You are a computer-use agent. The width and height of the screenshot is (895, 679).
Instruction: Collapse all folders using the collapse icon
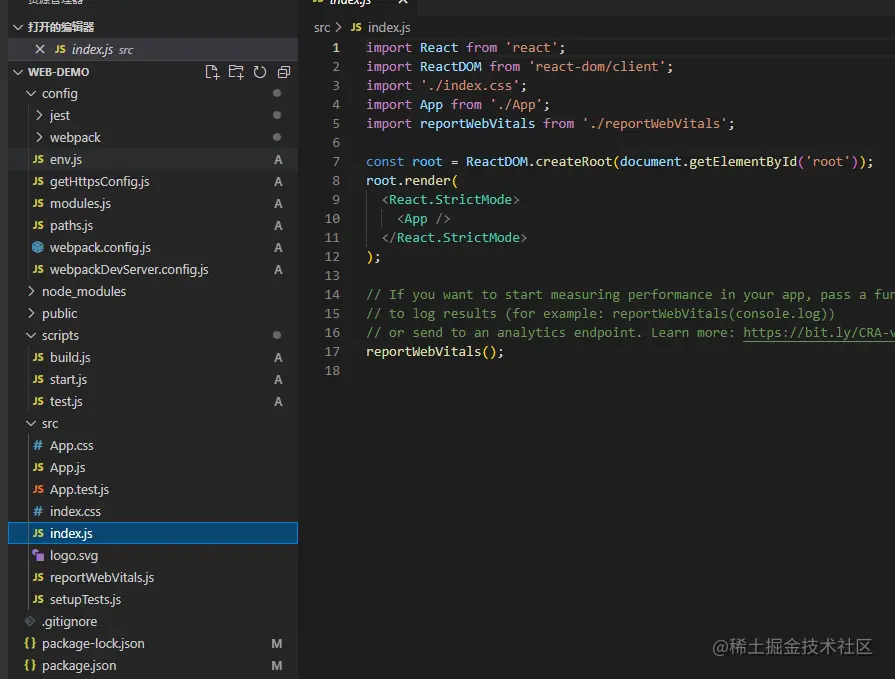pyautogui.click(x=284, y=72)
